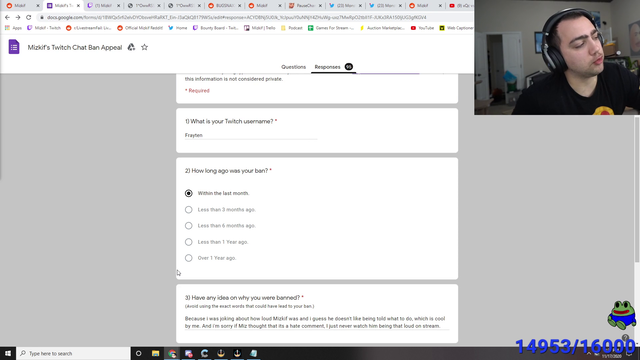
Task: Switch to the YouTube (9) xQc browser tab
Action: [460, 6]
